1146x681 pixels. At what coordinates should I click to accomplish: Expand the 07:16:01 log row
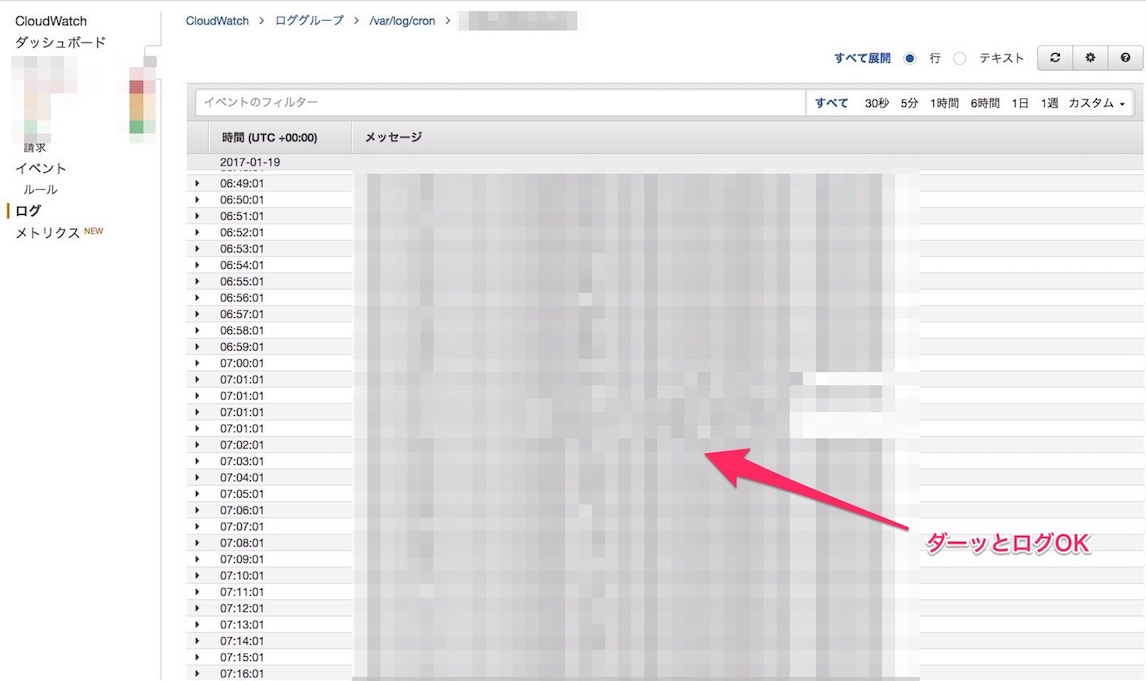pyautogui.click(x=197, y=673)
